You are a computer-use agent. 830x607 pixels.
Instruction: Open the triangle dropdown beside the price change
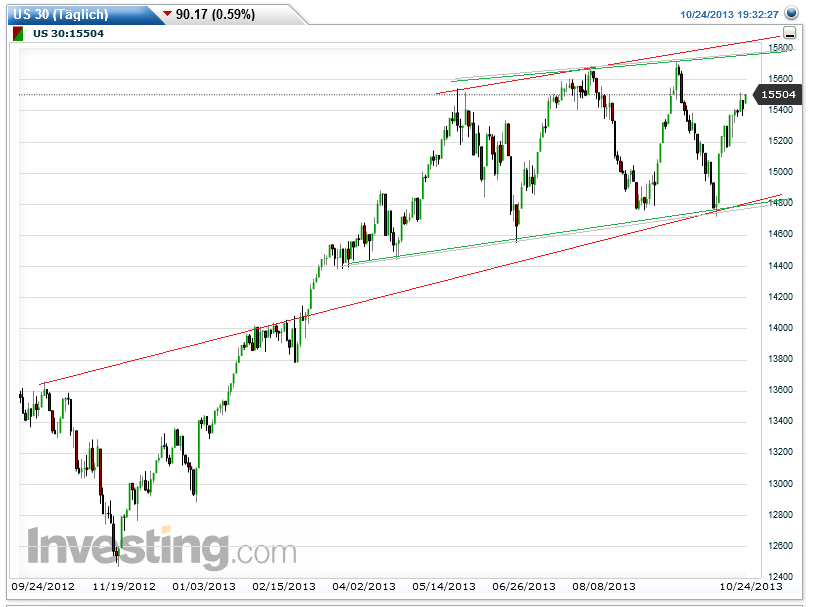[x=168, y=14]
